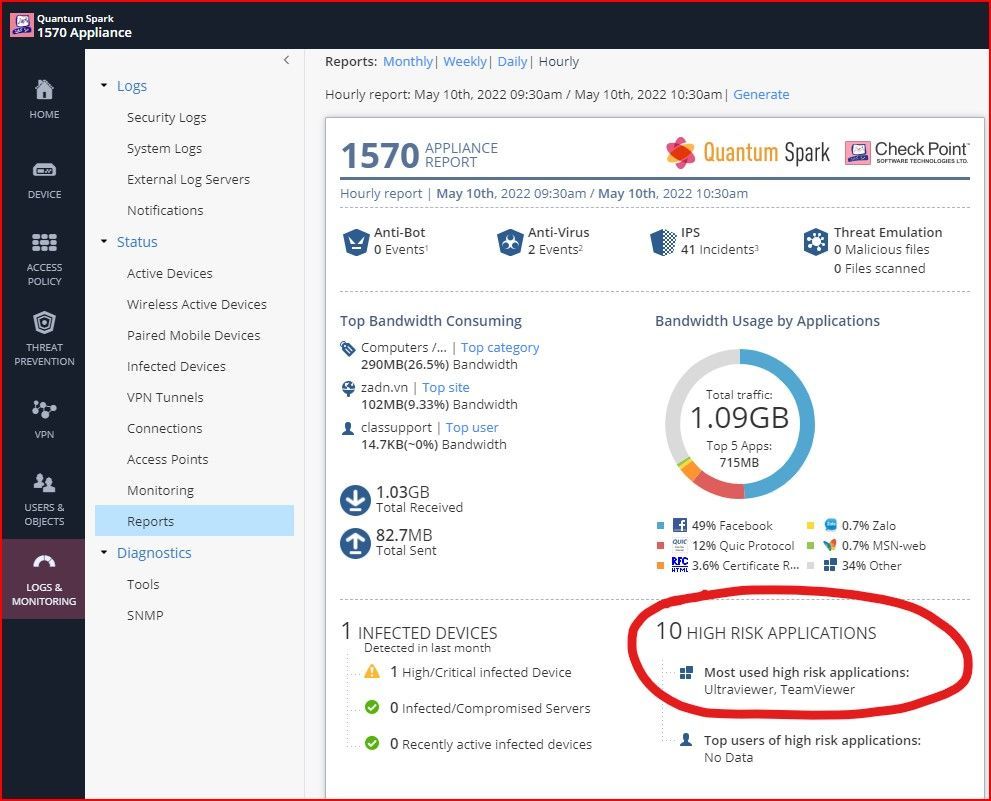Open the VPN network icon

[x=44, y=409]
